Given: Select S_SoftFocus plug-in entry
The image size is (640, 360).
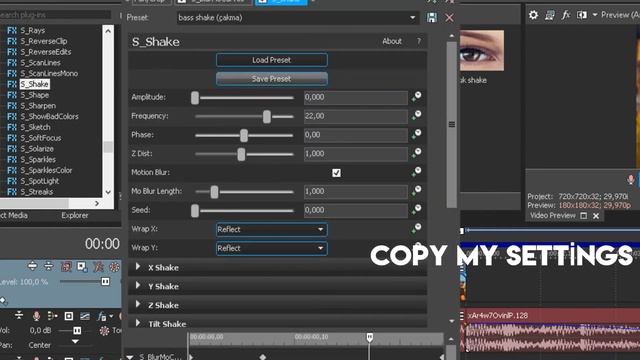Looking at the screenshot, I should (40, 138).
